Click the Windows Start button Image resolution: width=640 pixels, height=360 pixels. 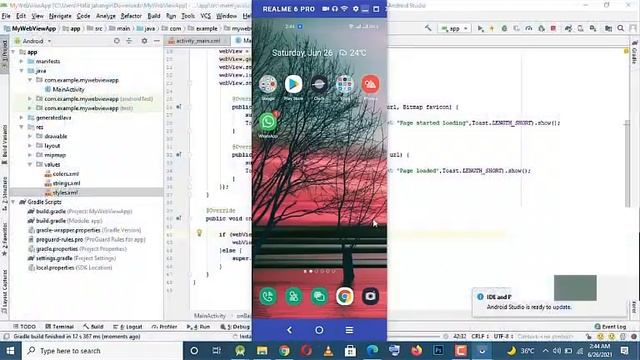click(10, 351)
